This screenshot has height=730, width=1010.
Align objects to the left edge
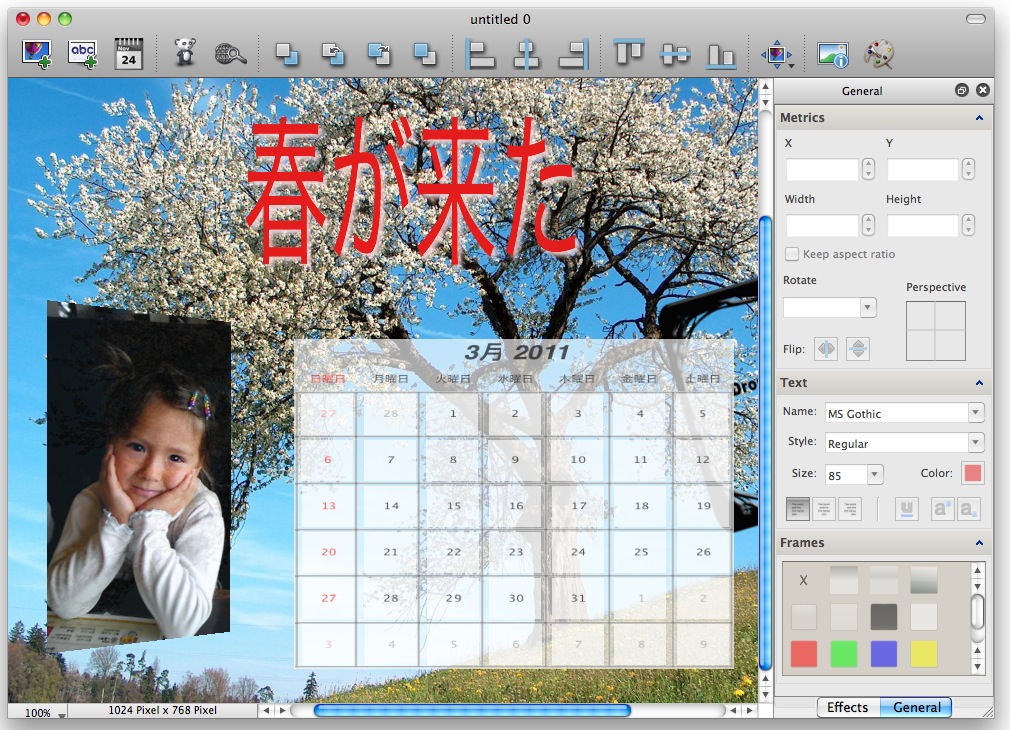pos(480,54)
